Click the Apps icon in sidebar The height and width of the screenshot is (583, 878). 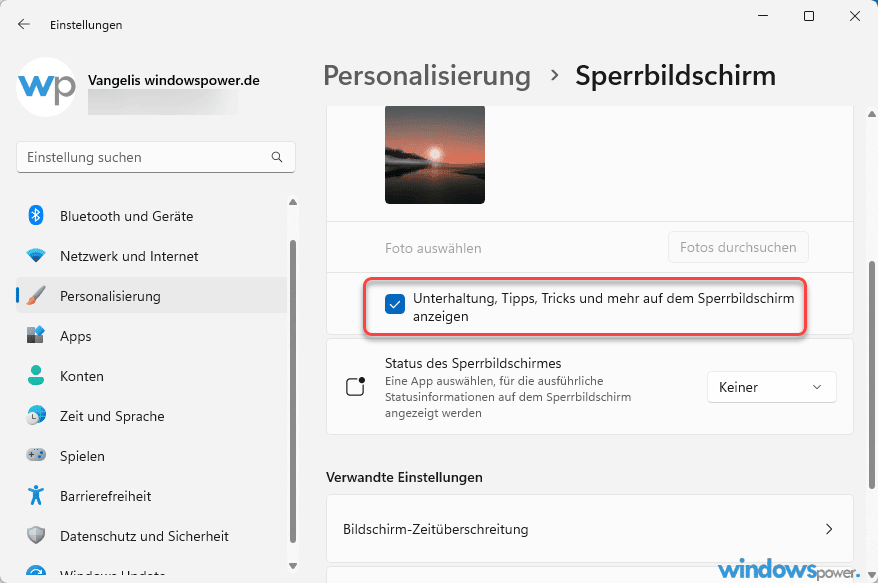[x=36, y=335]
